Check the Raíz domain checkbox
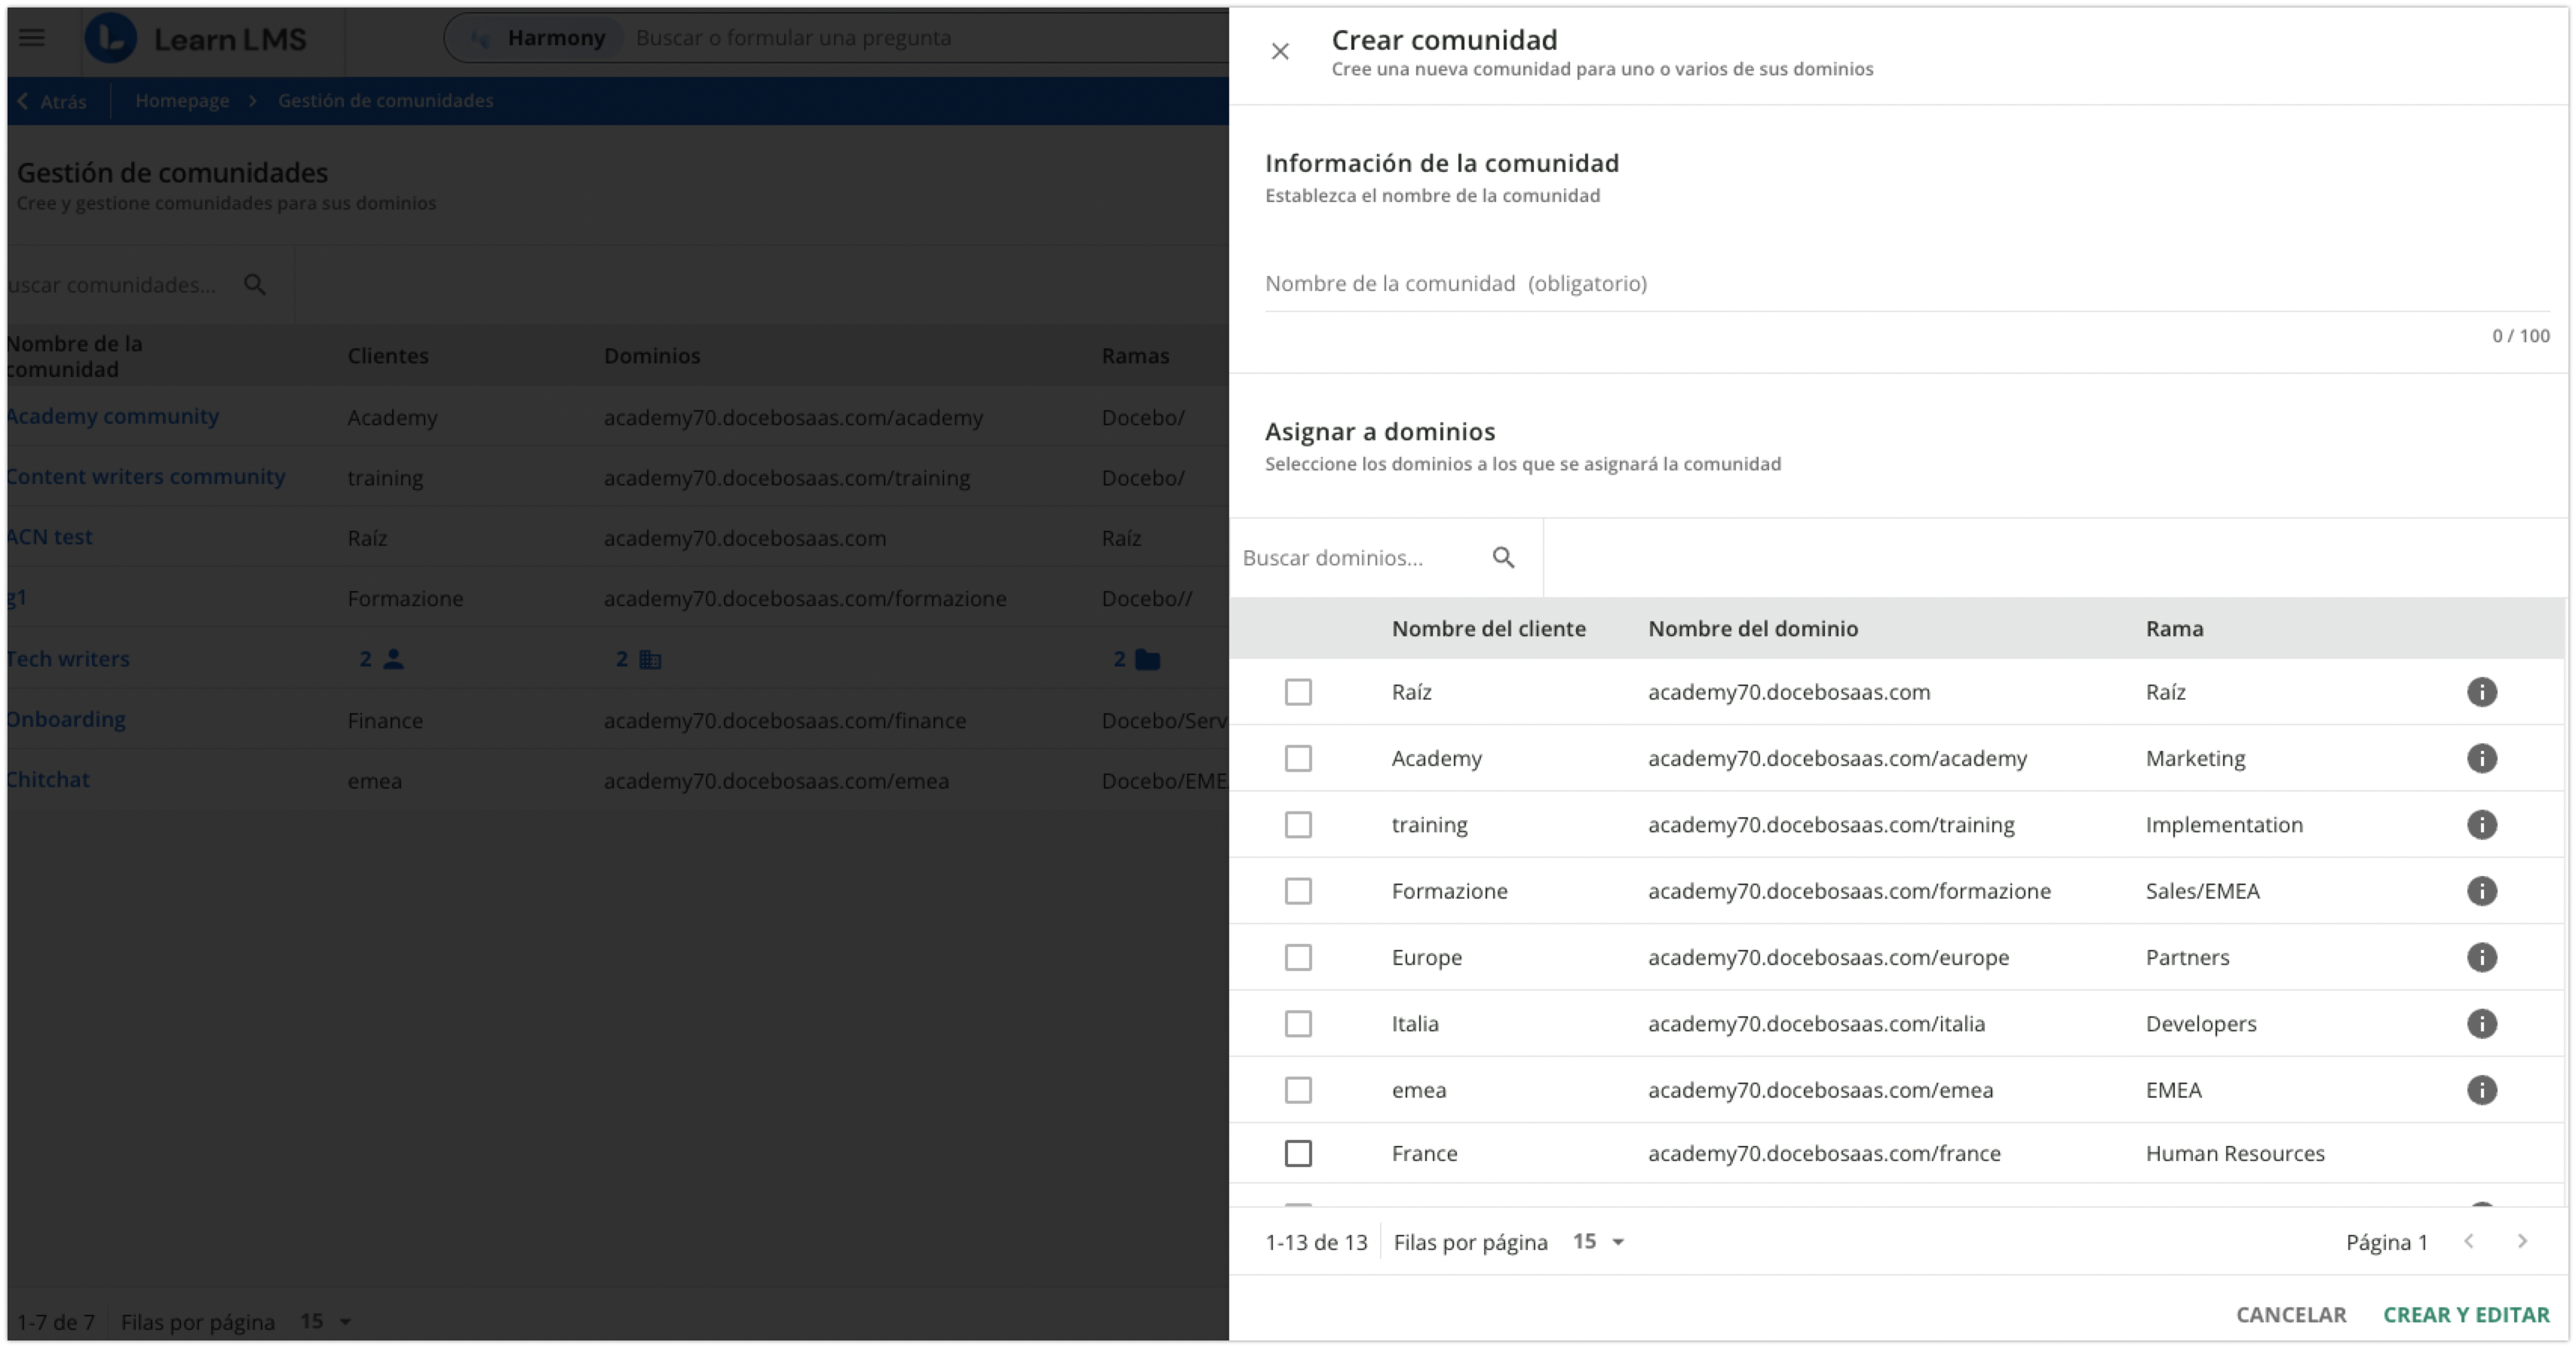This screenshot has width=2576, height=1348. point(1298,692)
